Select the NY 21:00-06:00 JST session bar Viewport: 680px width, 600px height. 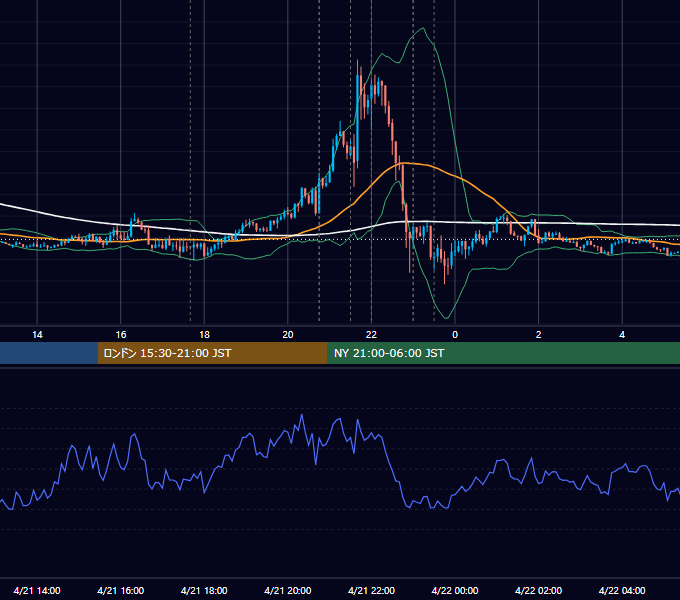coord(503,353)
